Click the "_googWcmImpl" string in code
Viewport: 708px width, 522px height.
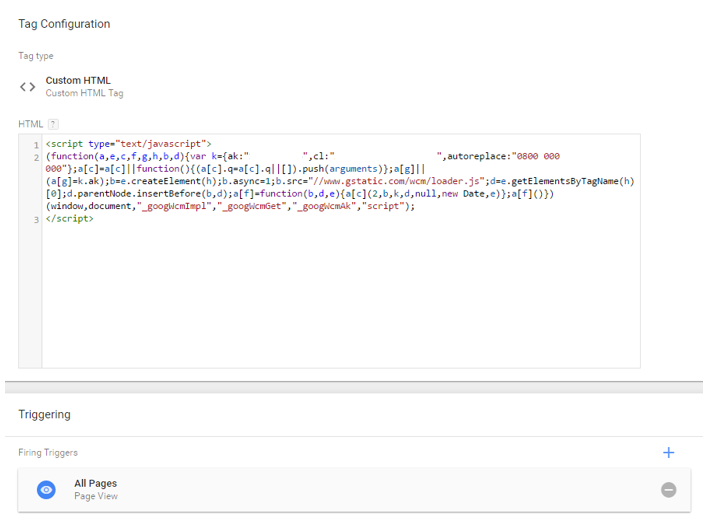pos(174,206)
